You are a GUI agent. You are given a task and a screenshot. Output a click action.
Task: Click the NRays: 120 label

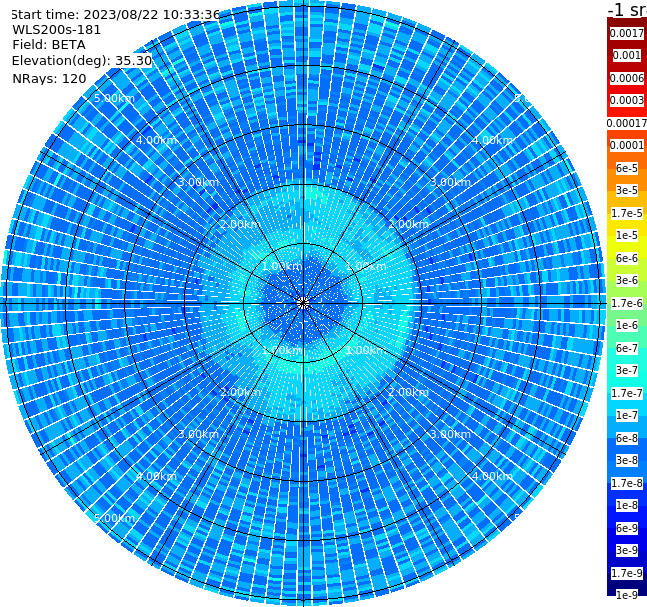click(49, 78)
